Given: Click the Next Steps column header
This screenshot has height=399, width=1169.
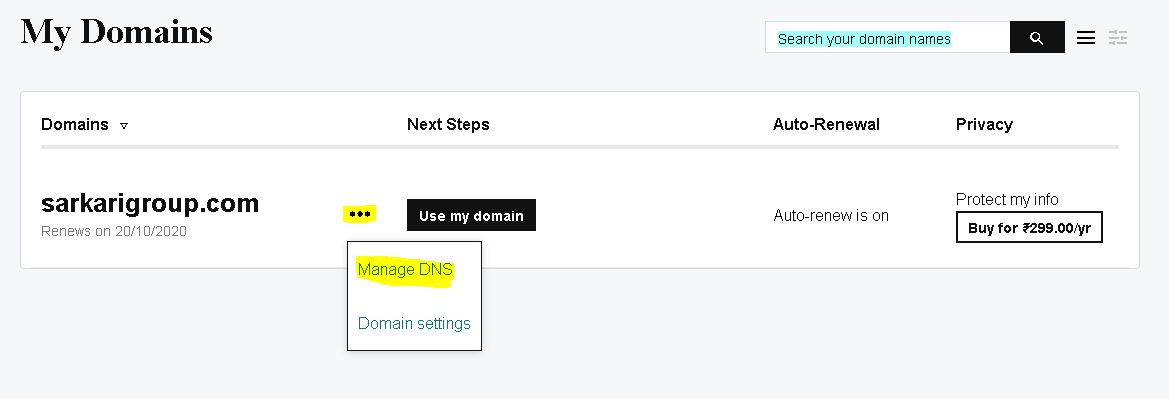Looking at the screenshot, I should 448,125.
